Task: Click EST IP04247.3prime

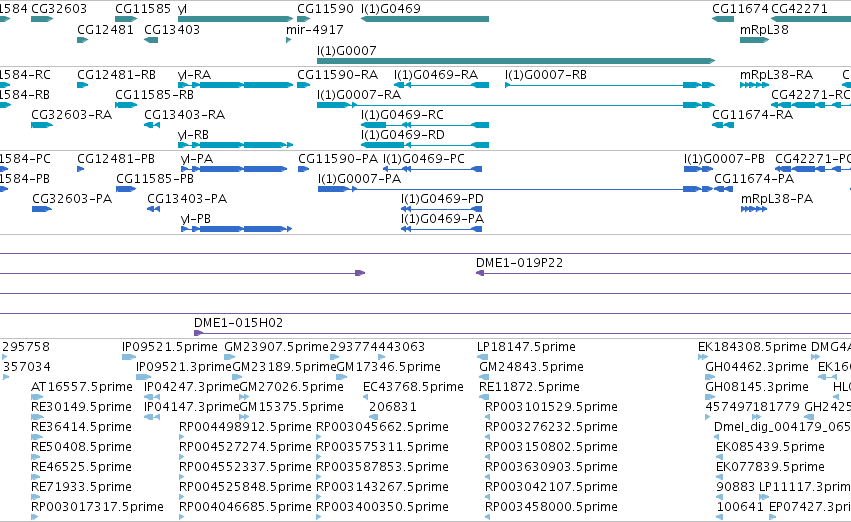Action: click(192, 387)
